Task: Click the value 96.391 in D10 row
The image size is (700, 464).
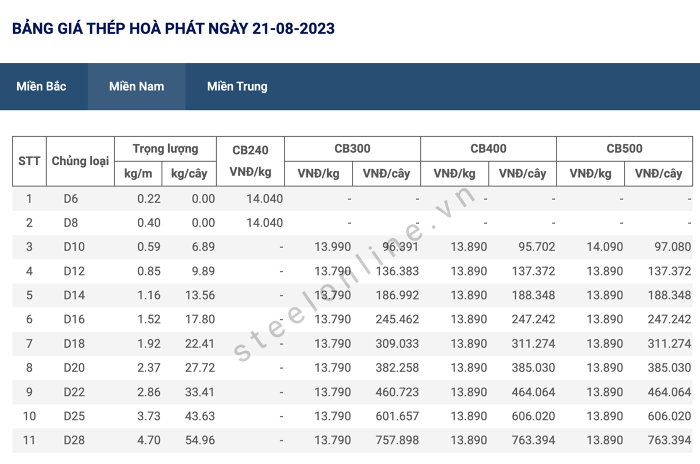Action: 400,247
